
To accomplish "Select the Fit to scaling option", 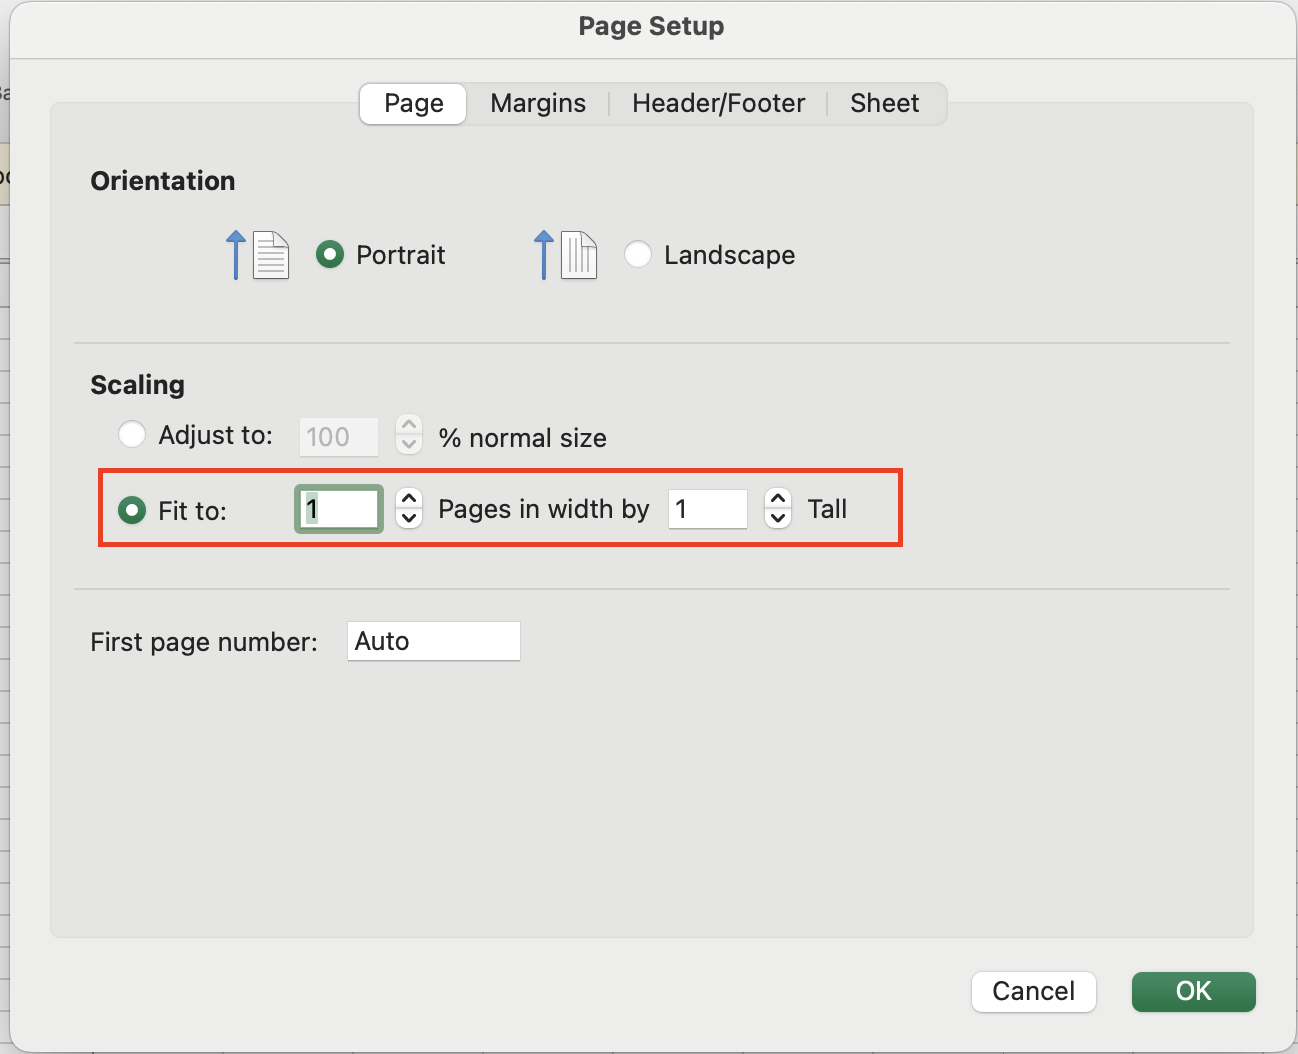I will click(x=131, y=510).
